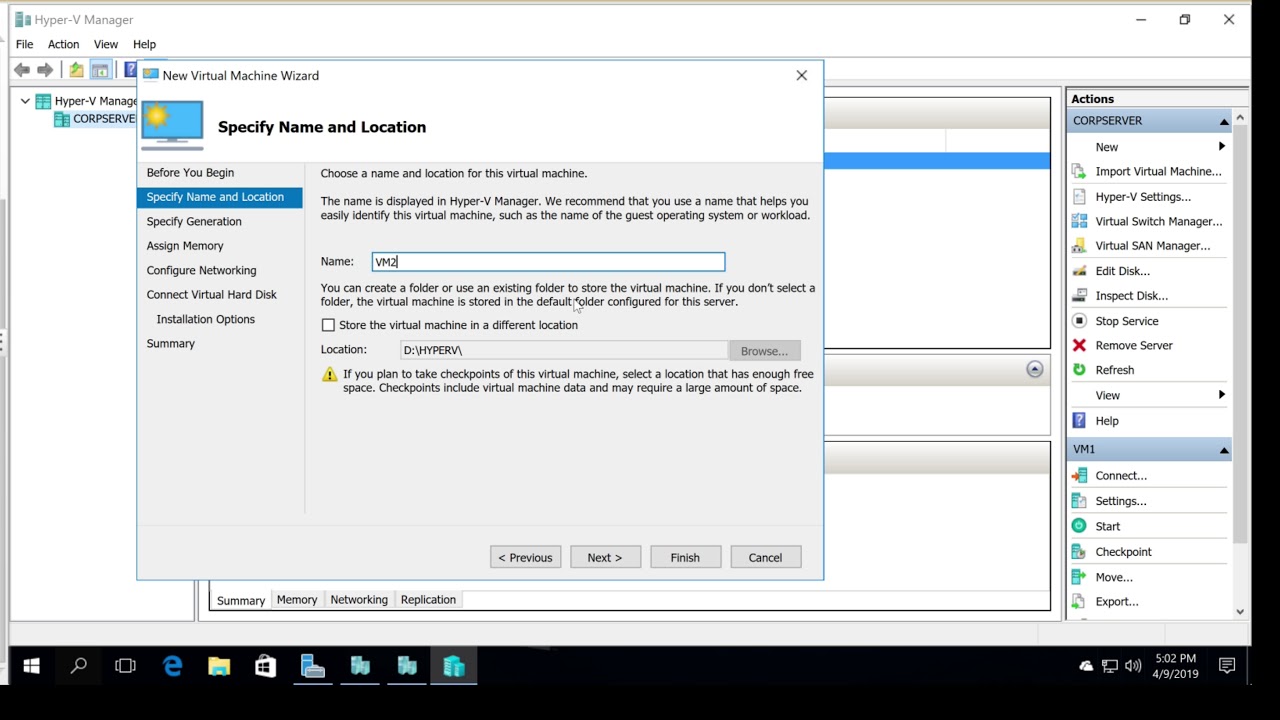Collapse the CORPSERVER actions section
1280x720 pixels.
tap(1223, 121)
